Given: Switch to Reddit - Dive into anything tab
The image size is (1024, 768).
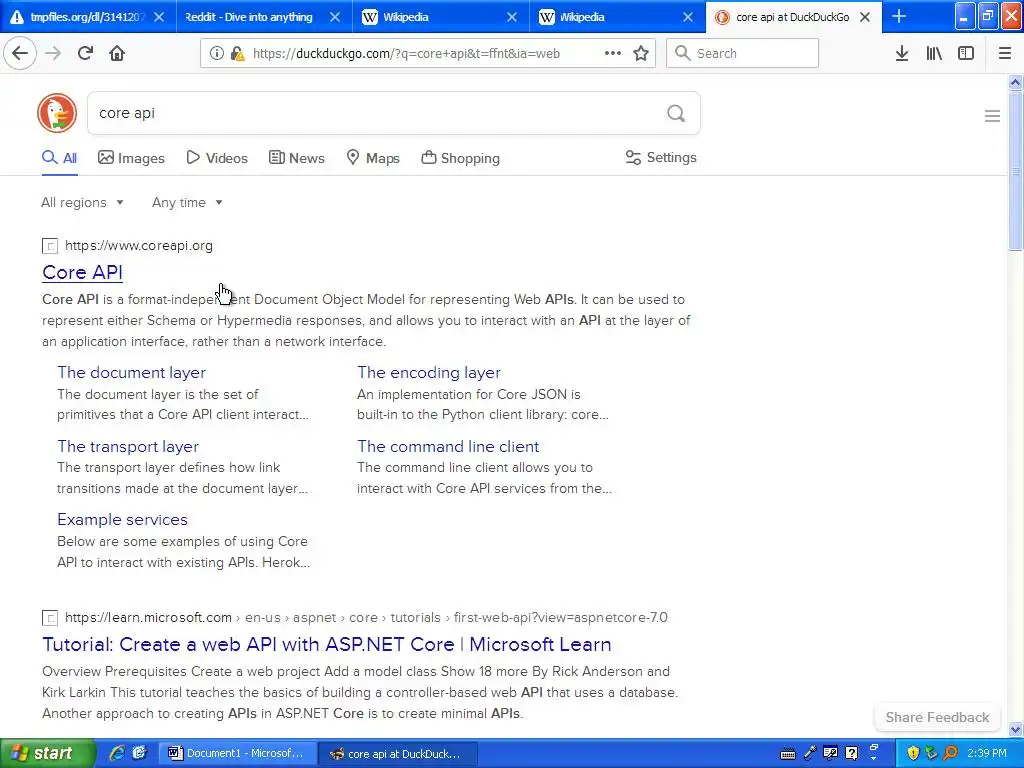Looking at the screenshot, I should pyautogui.click(x=249, y=17).
